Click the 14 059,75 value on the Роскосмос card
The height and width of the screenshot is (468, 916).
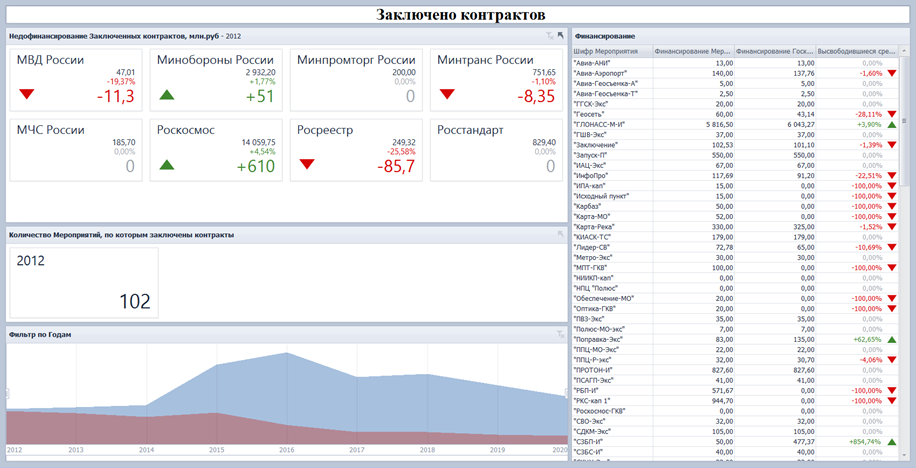point(259,142)
